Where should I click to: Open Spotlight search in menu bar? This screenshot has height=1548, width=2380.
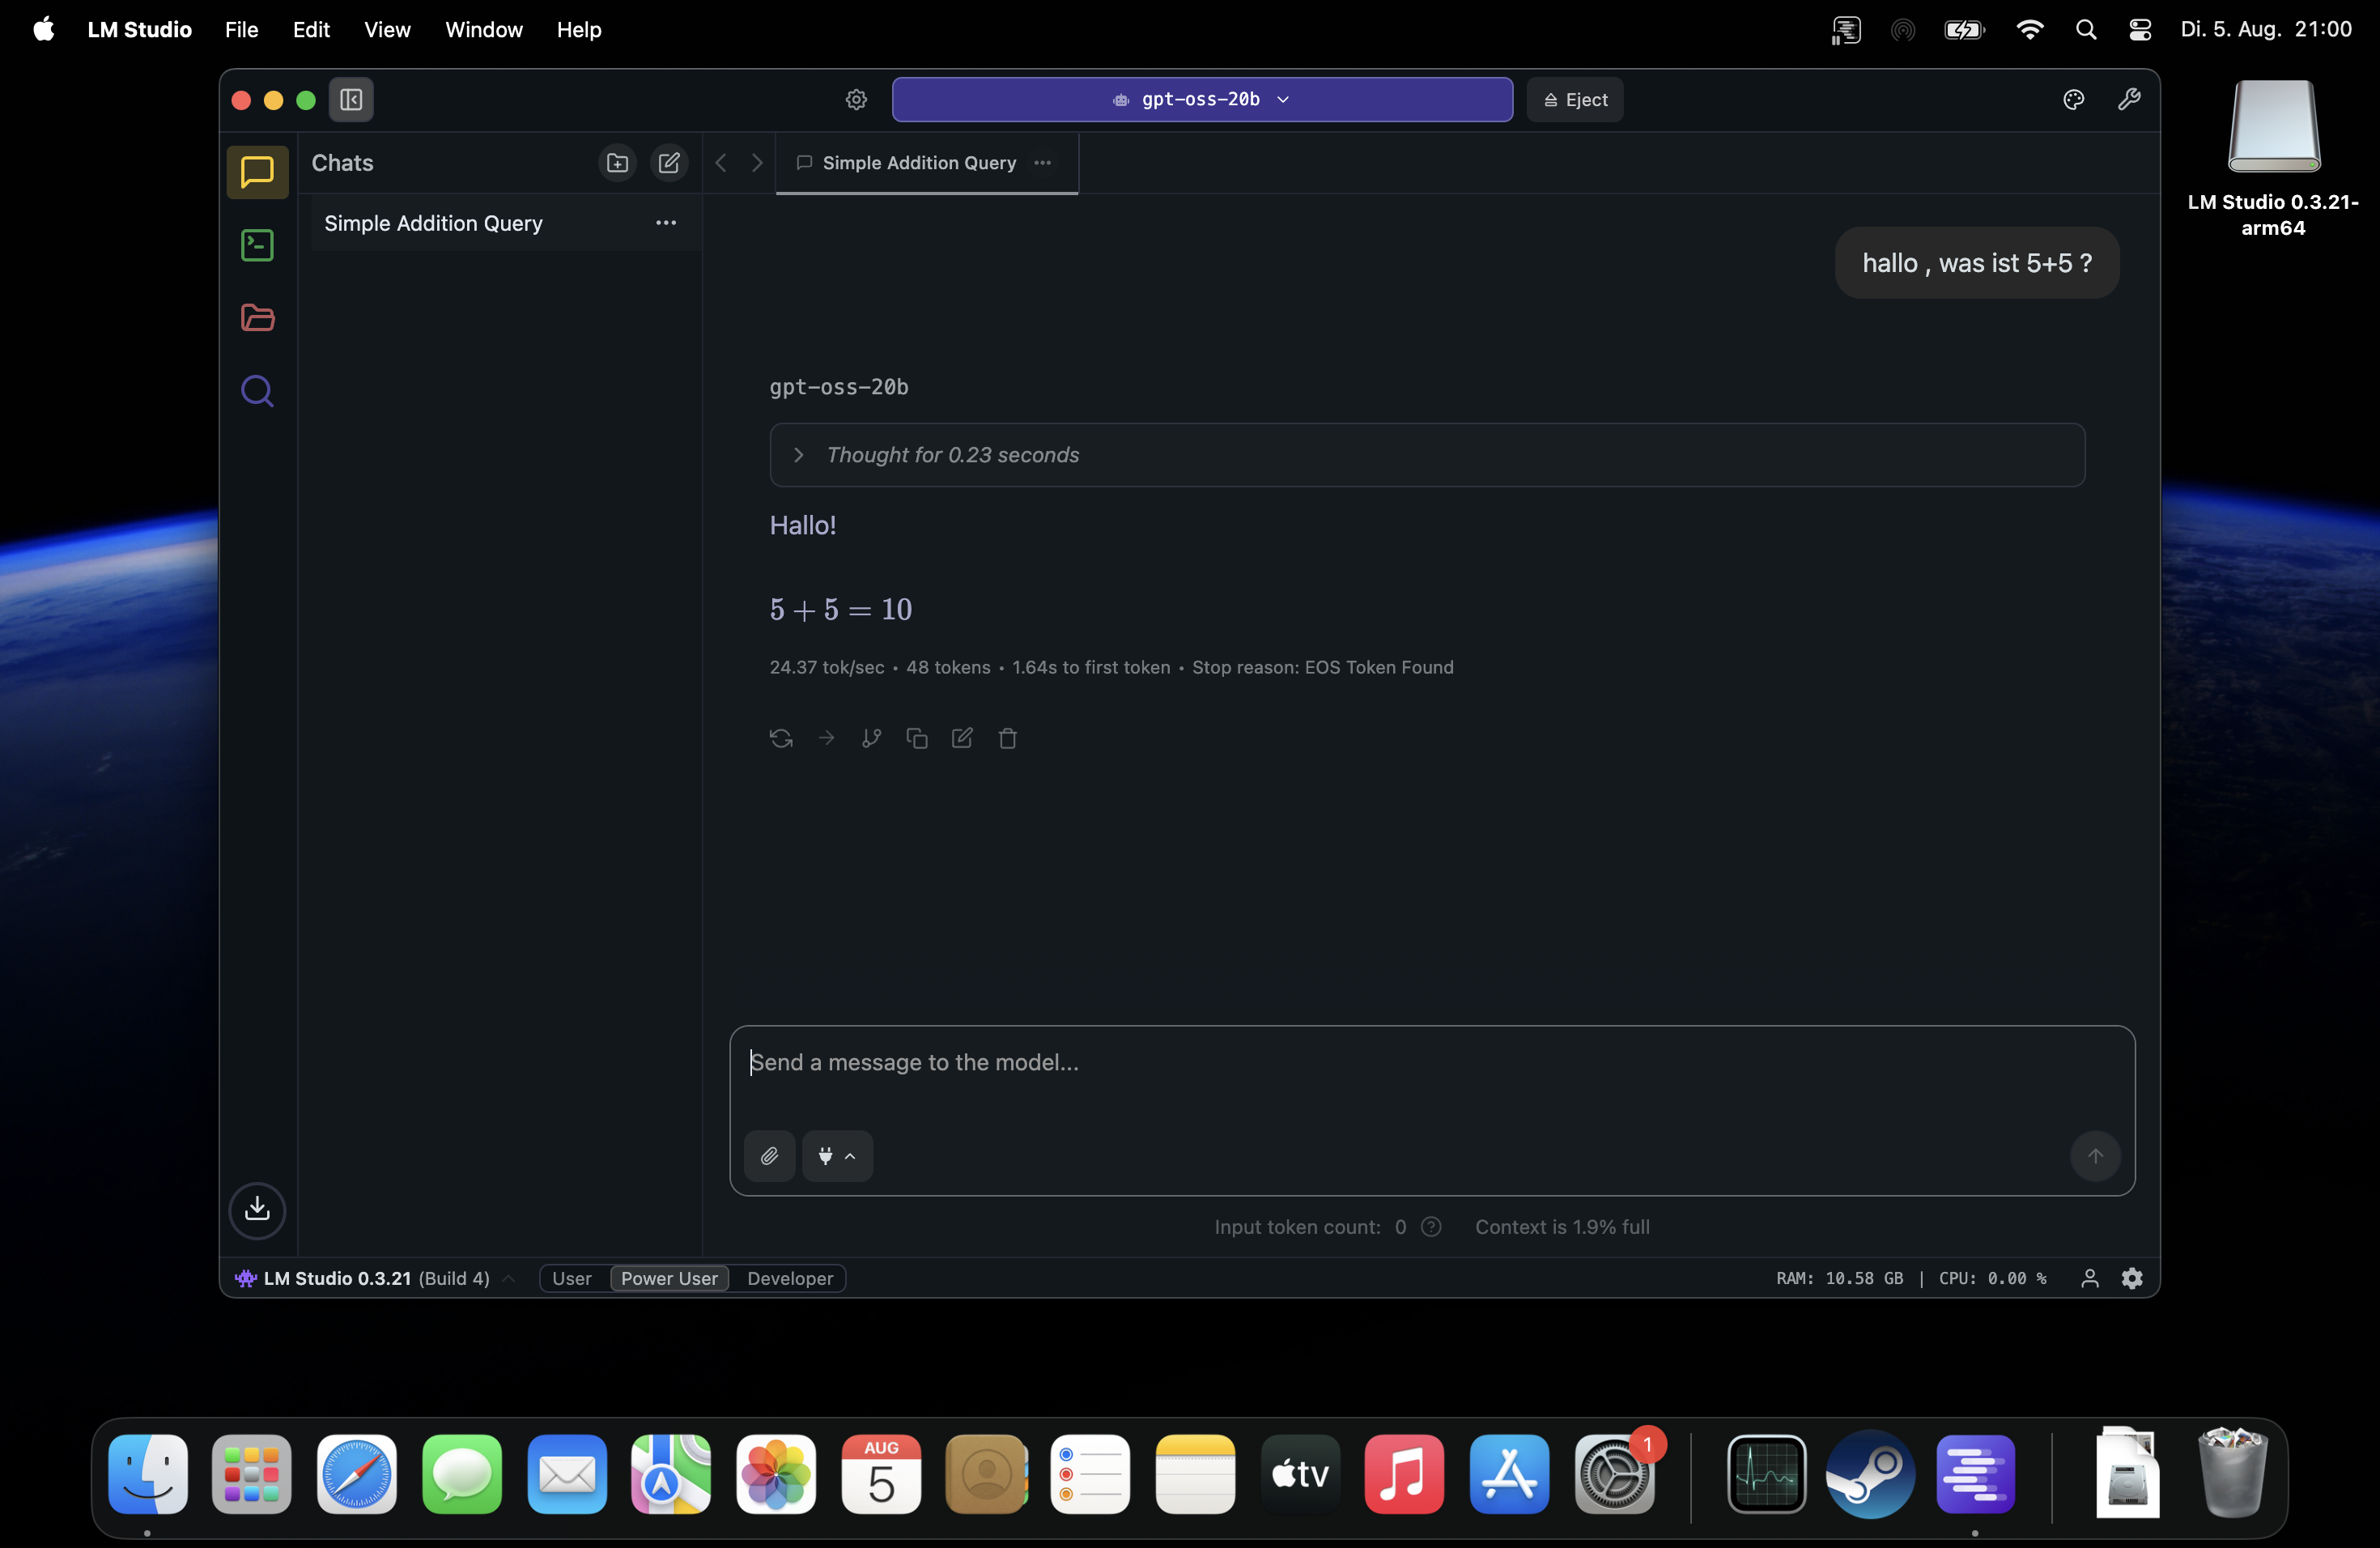coord(2085,29)
